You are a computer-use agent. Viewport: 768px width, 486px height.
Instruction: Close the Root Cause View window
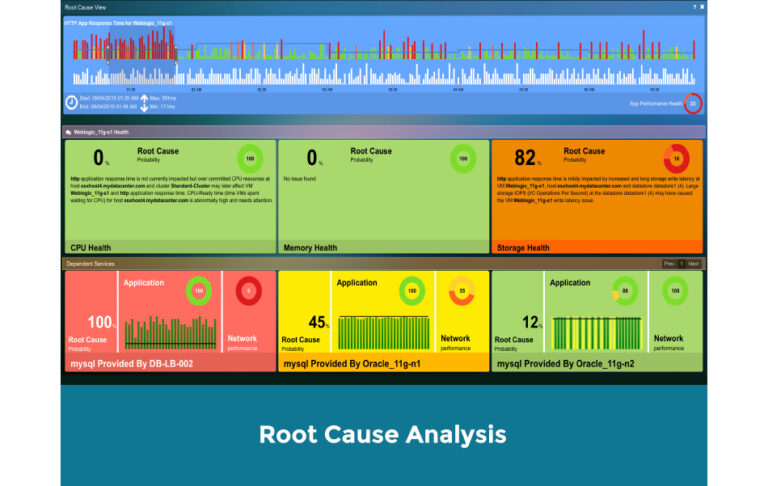(702, 6)
